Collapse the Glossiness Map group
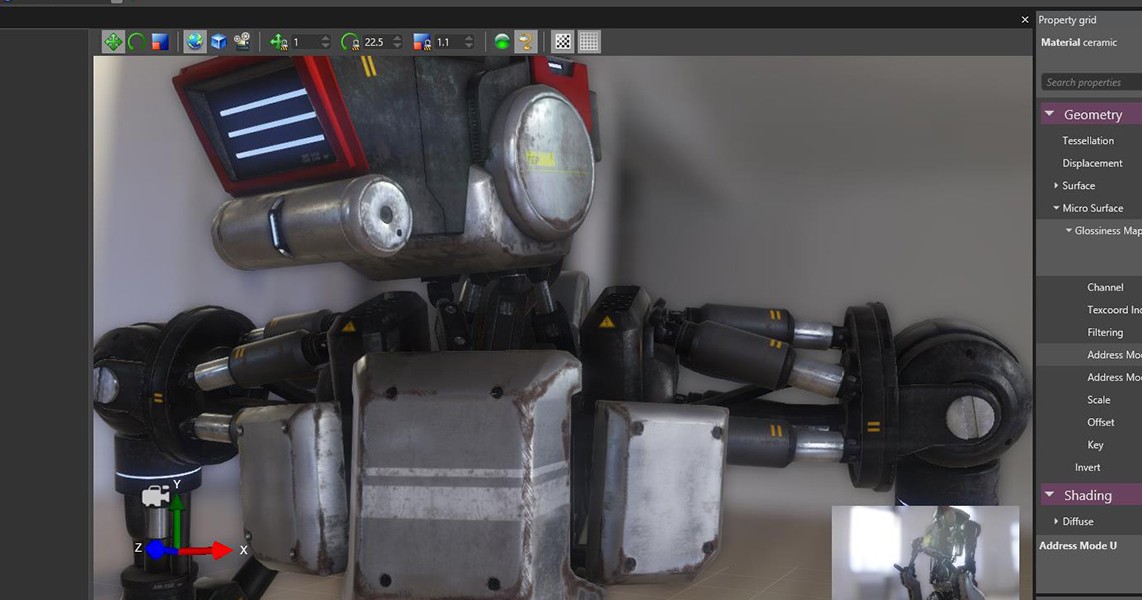Viewport: 1142px width, 600px height. [1068, 231]
